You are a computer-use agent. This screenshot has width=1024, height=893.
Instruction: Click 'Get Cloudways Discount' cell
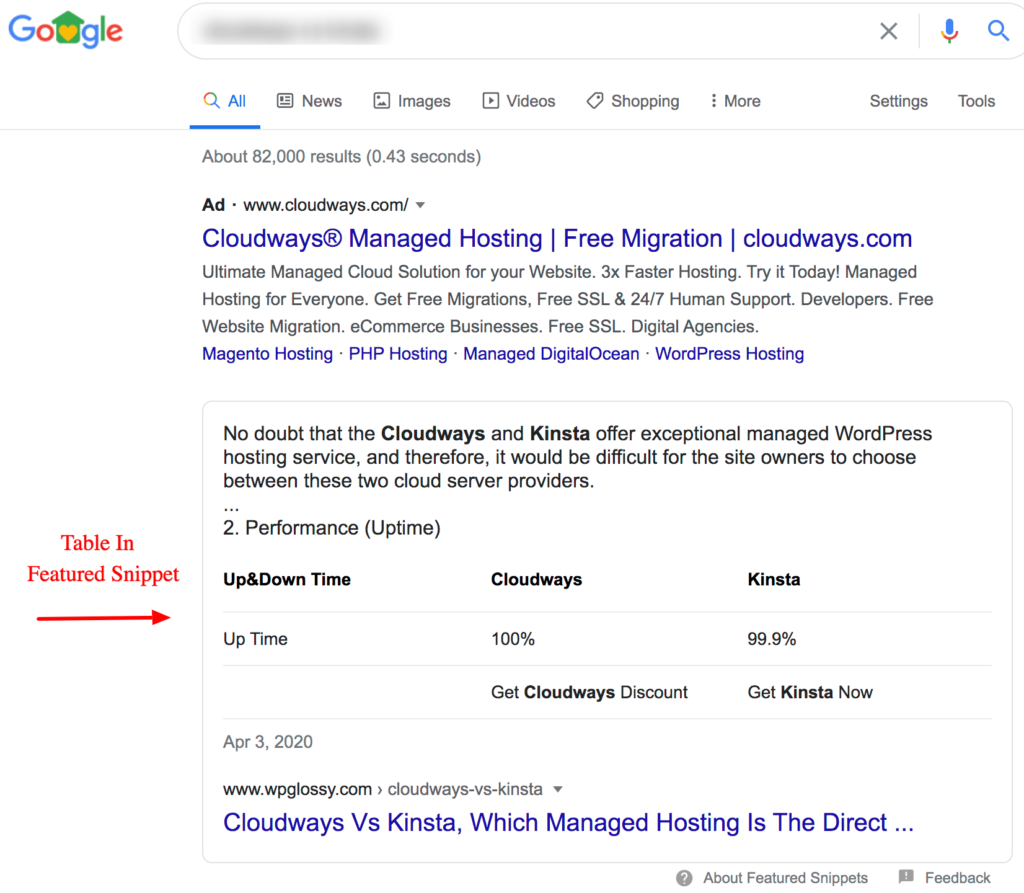[x=589, y=692]
